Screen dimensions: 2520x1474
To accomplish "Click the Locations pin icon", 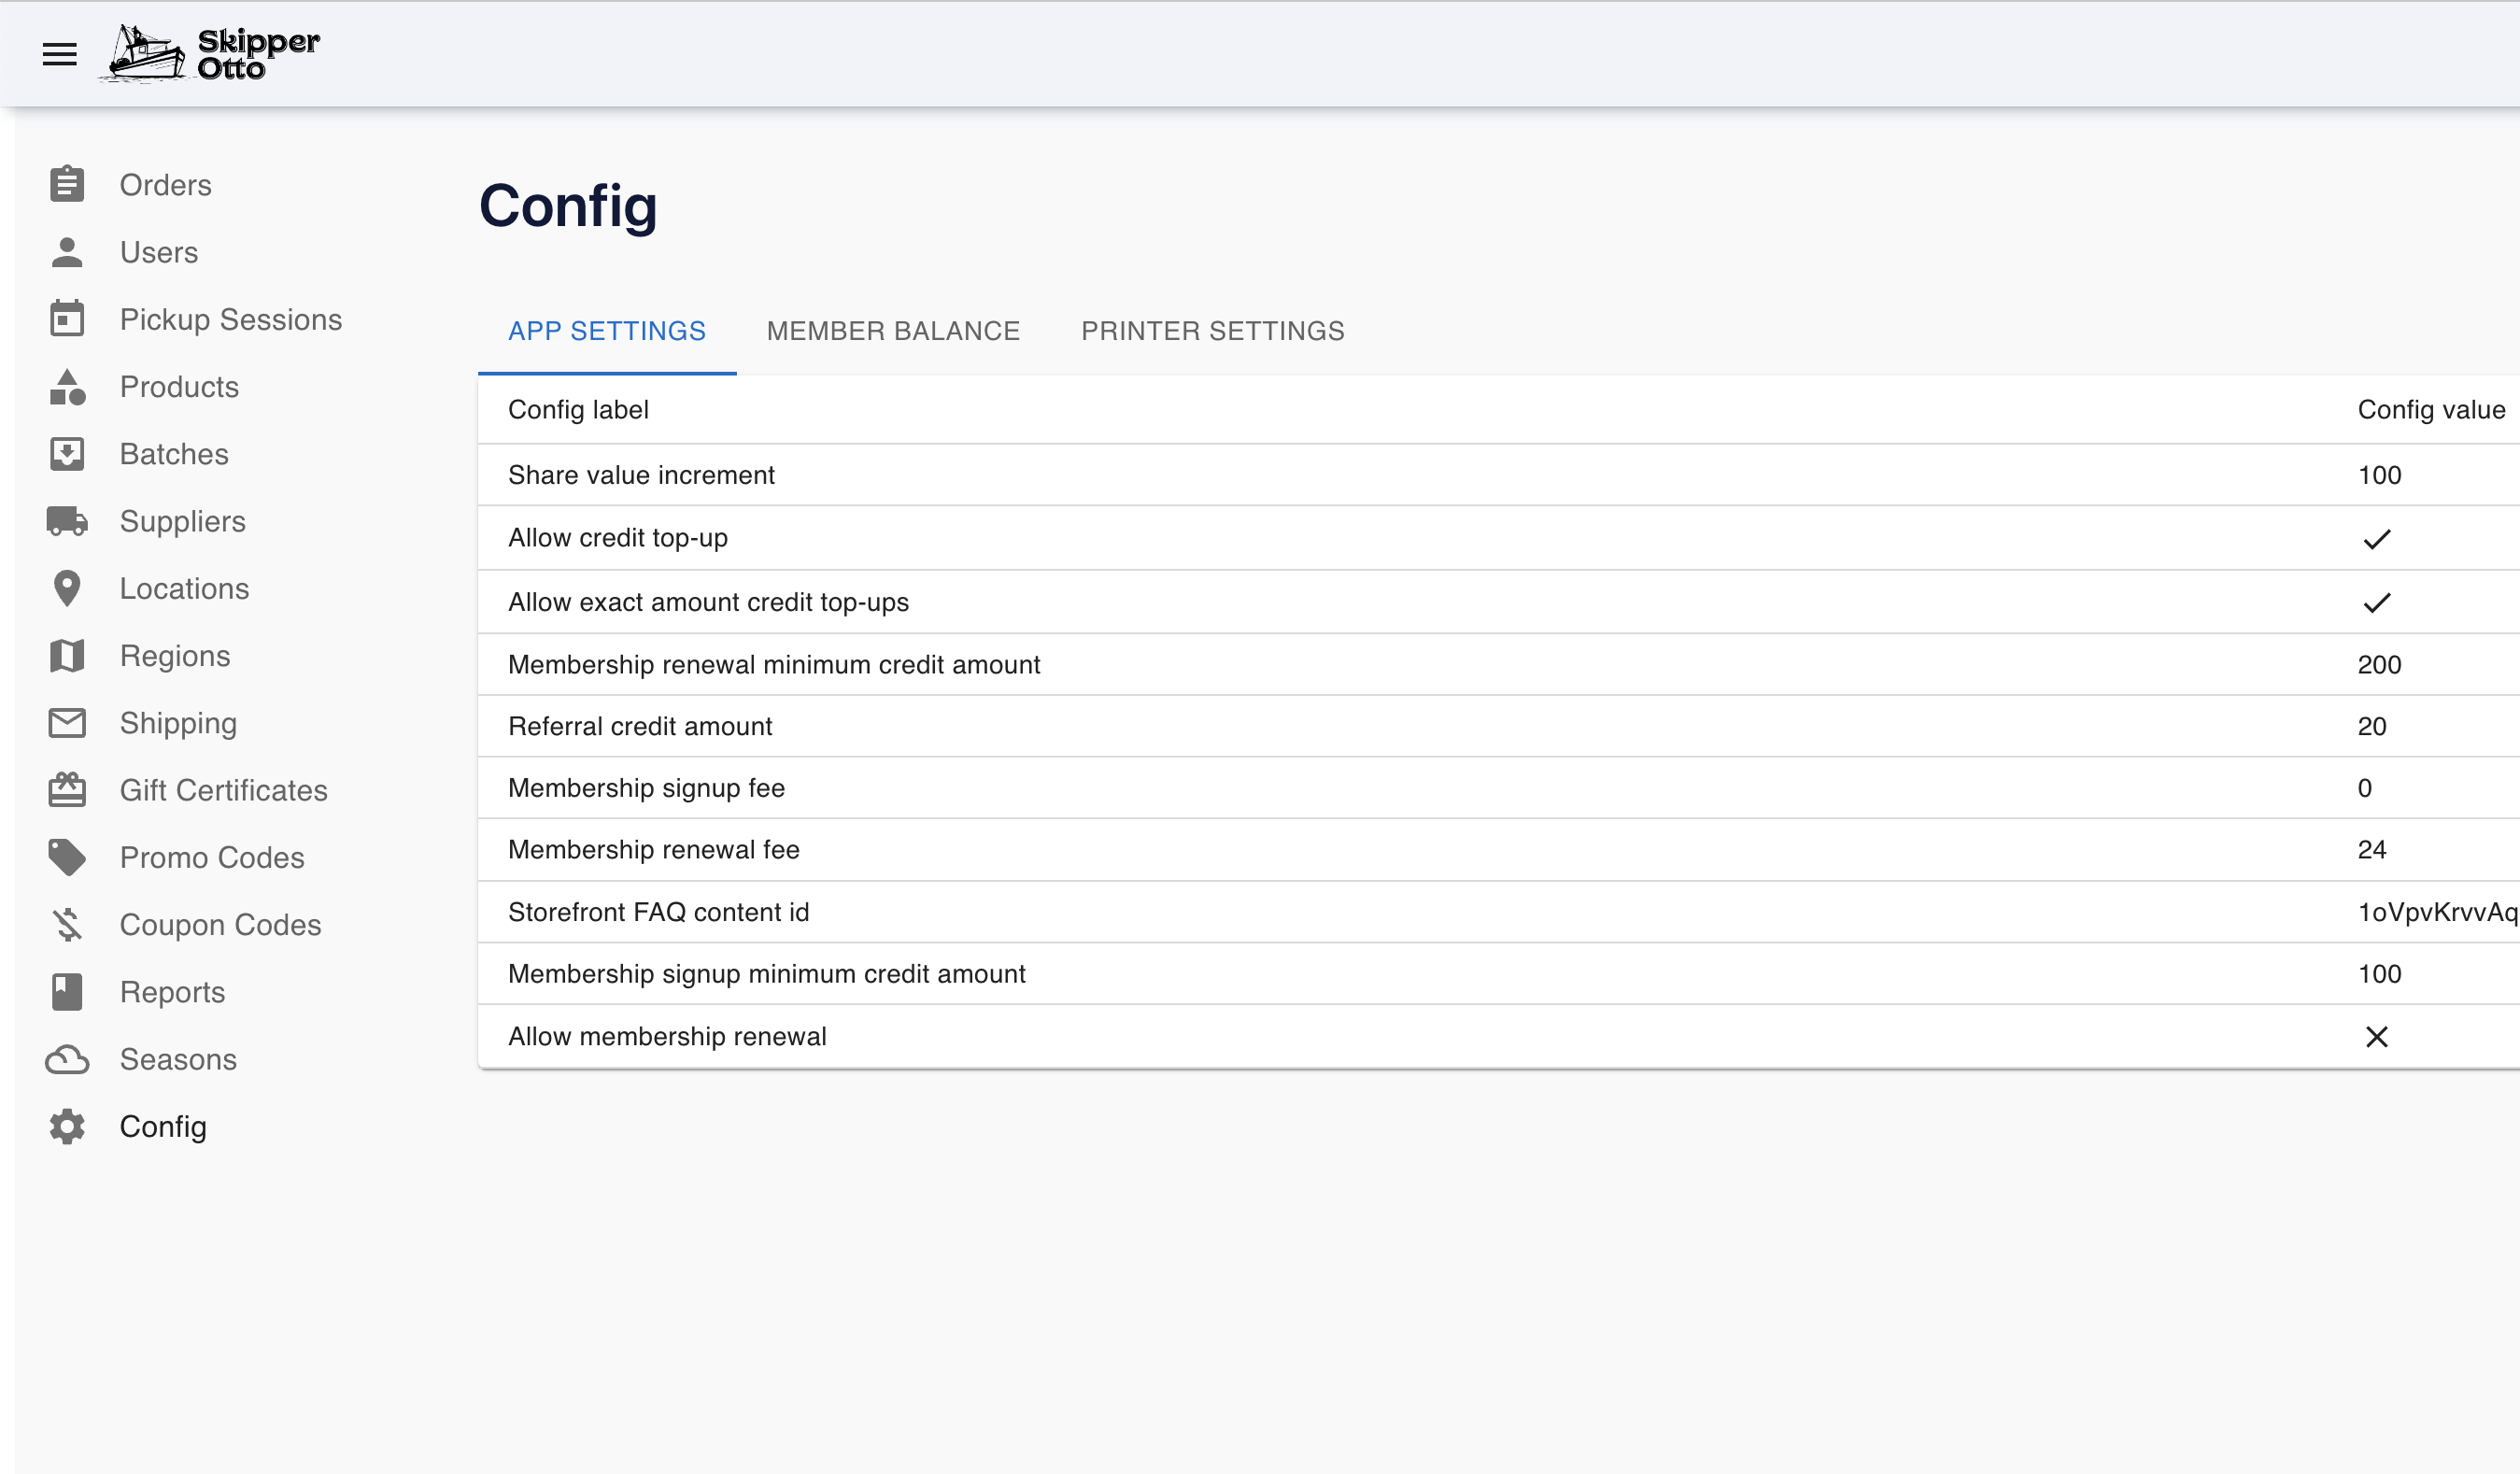I will point(67,588).
